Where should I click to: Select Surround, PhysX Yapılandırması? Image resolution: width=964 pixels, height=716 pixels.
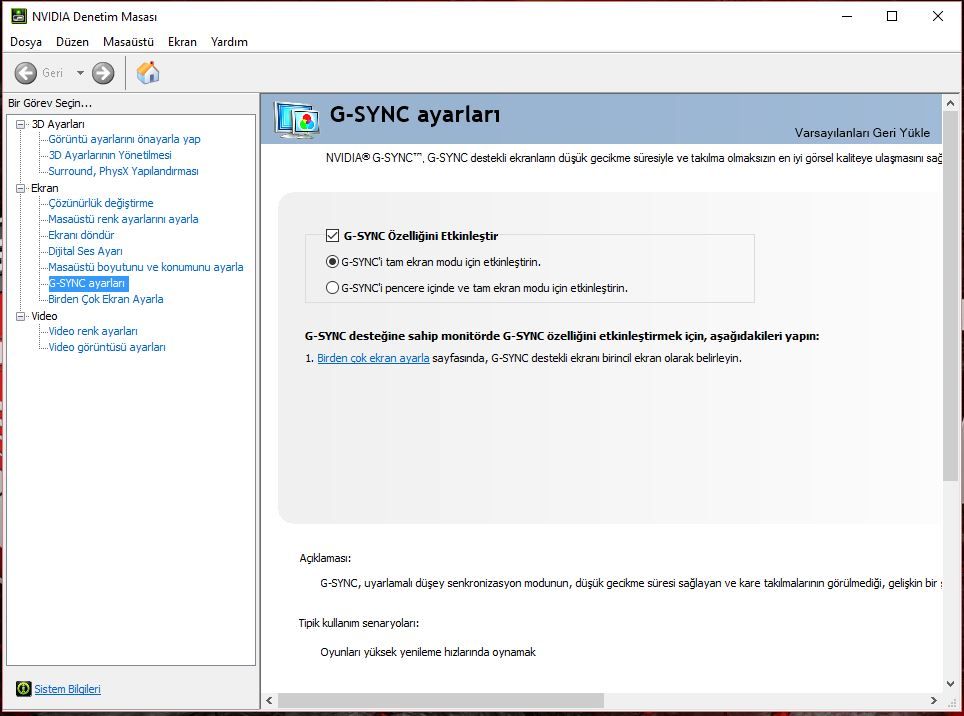pyautogui.click(x=124, y=171)
